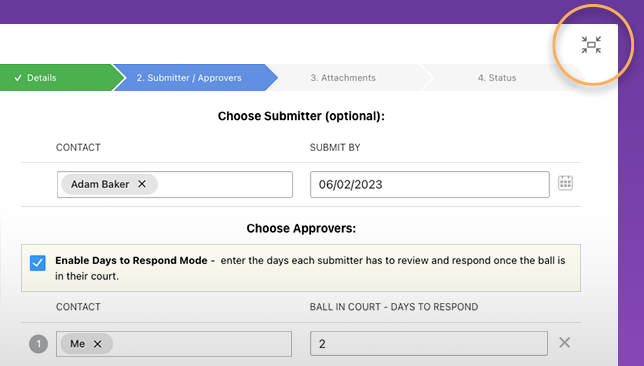Click the "Choose Submitter (optional):" heading
This screenshot has height=366, width=644.
tap(301, 116)
